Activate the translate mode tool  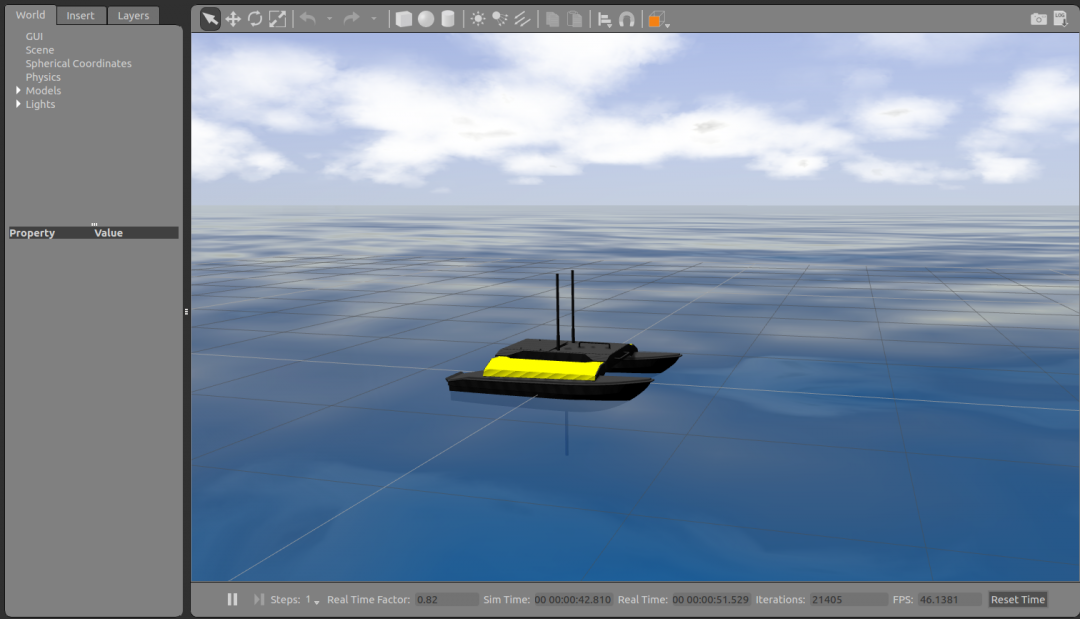coord(233,19)
